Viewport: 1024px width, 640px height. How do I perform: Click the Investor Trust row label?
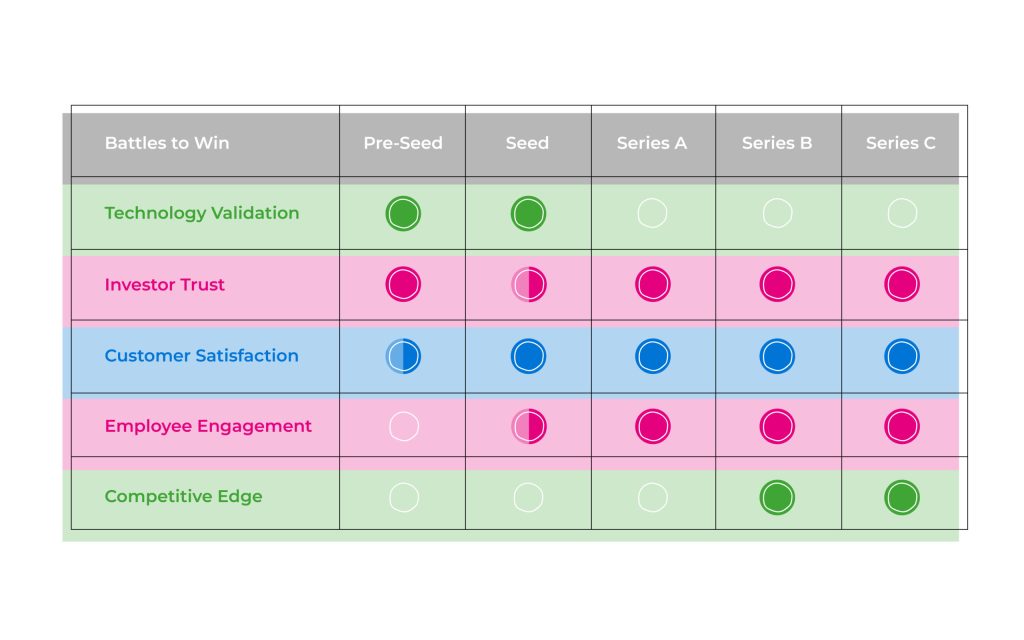pyautogui.click(x=165, y=285)
